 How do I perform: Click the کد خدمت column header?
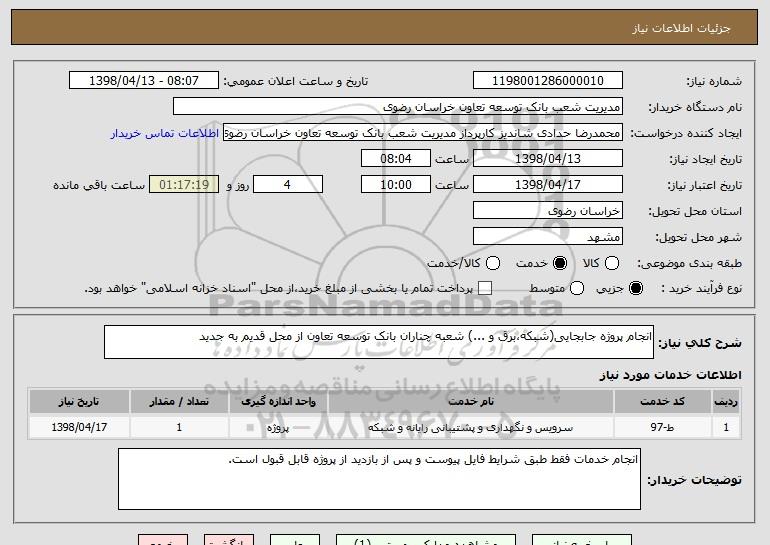click(662, 402)
